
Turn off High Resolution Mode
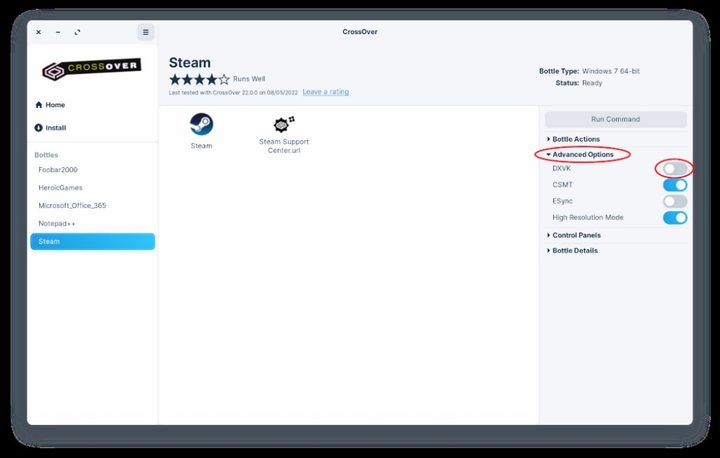click(x=675, y=217)
